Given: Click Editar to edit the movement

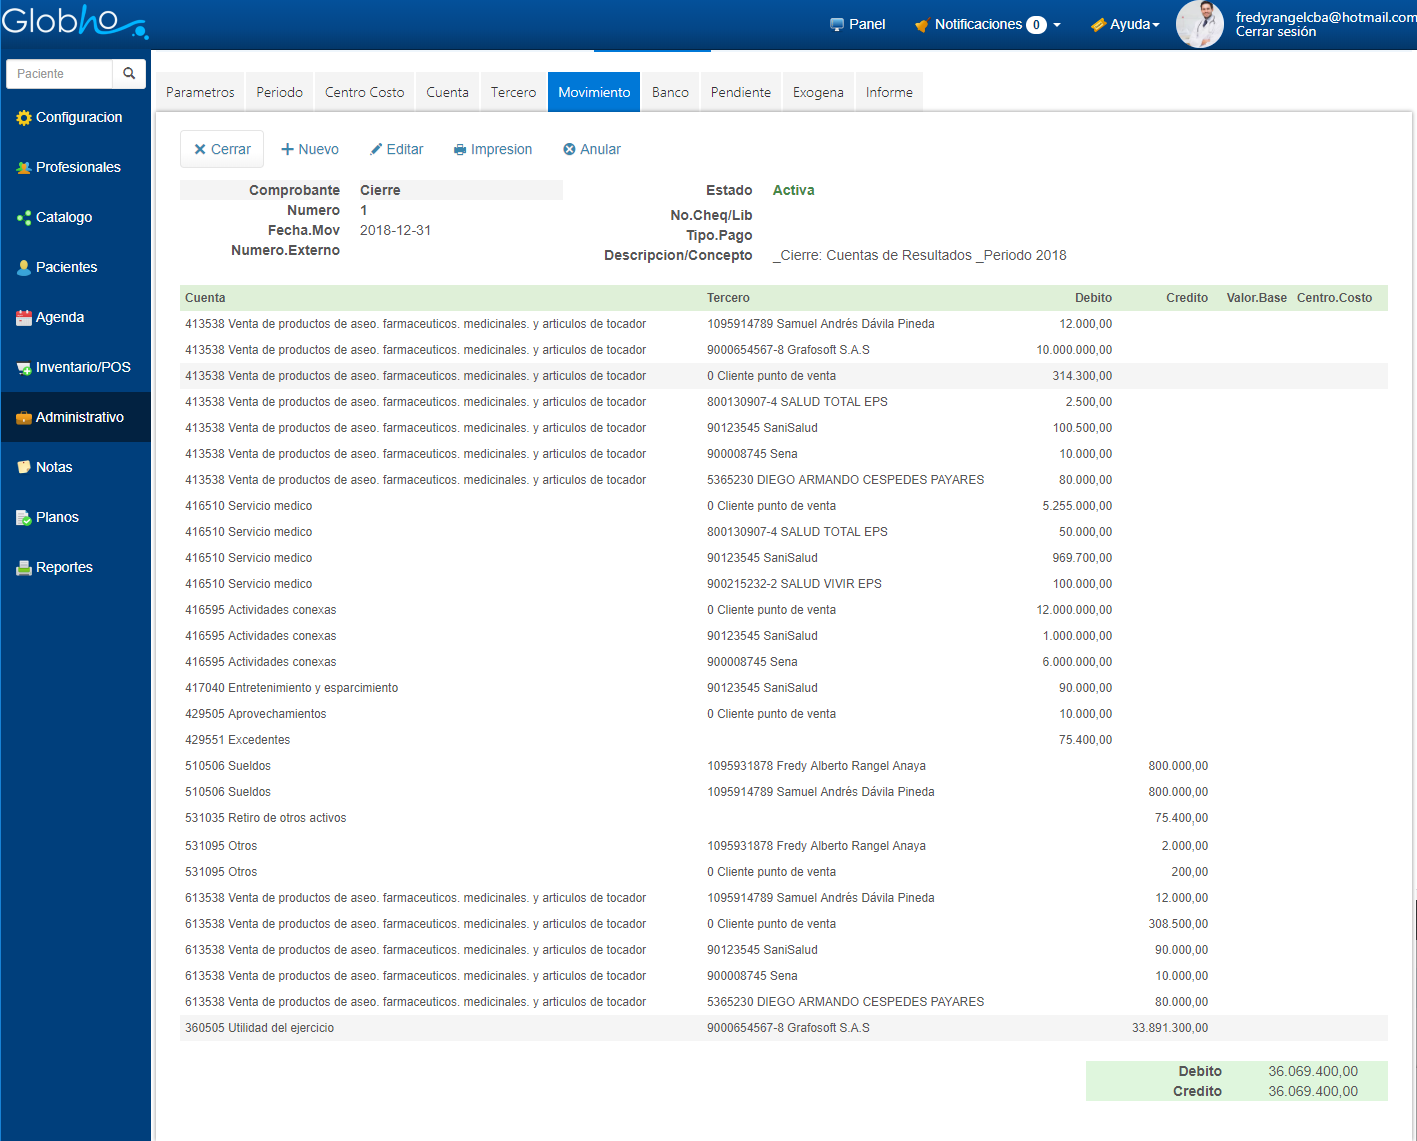Looking at the screenshot, I should coord(397,149).
